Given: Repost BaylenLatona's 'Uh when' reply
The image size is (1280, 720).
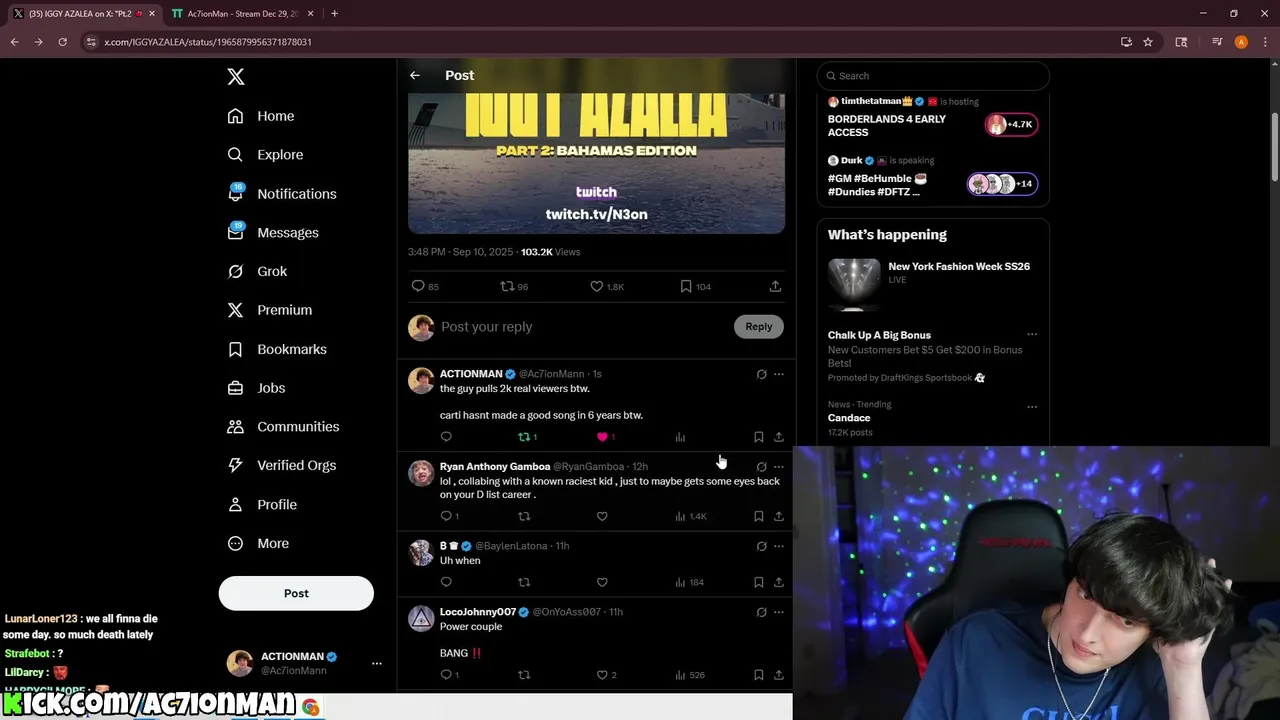Looking at the screenshot, I should point(524,582).
